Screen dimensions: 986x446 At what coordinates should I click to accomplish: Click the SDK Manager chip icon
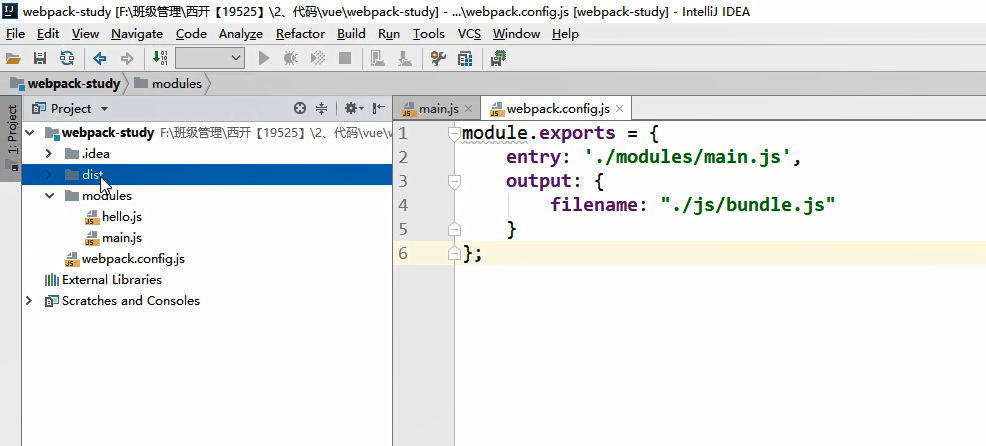[x=499, y=59]
